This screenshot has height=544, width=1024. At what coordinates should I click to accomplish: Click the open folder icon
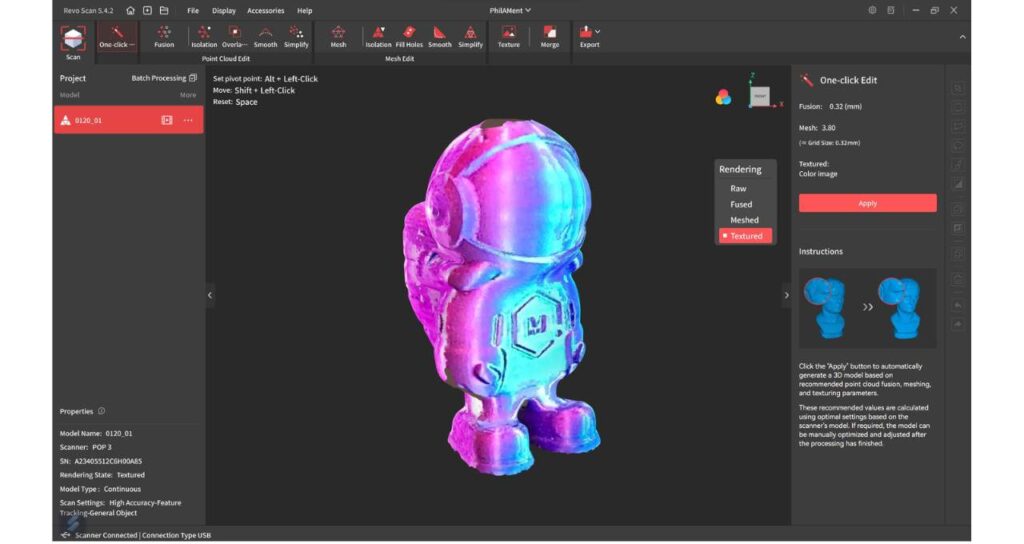(164, 10)
